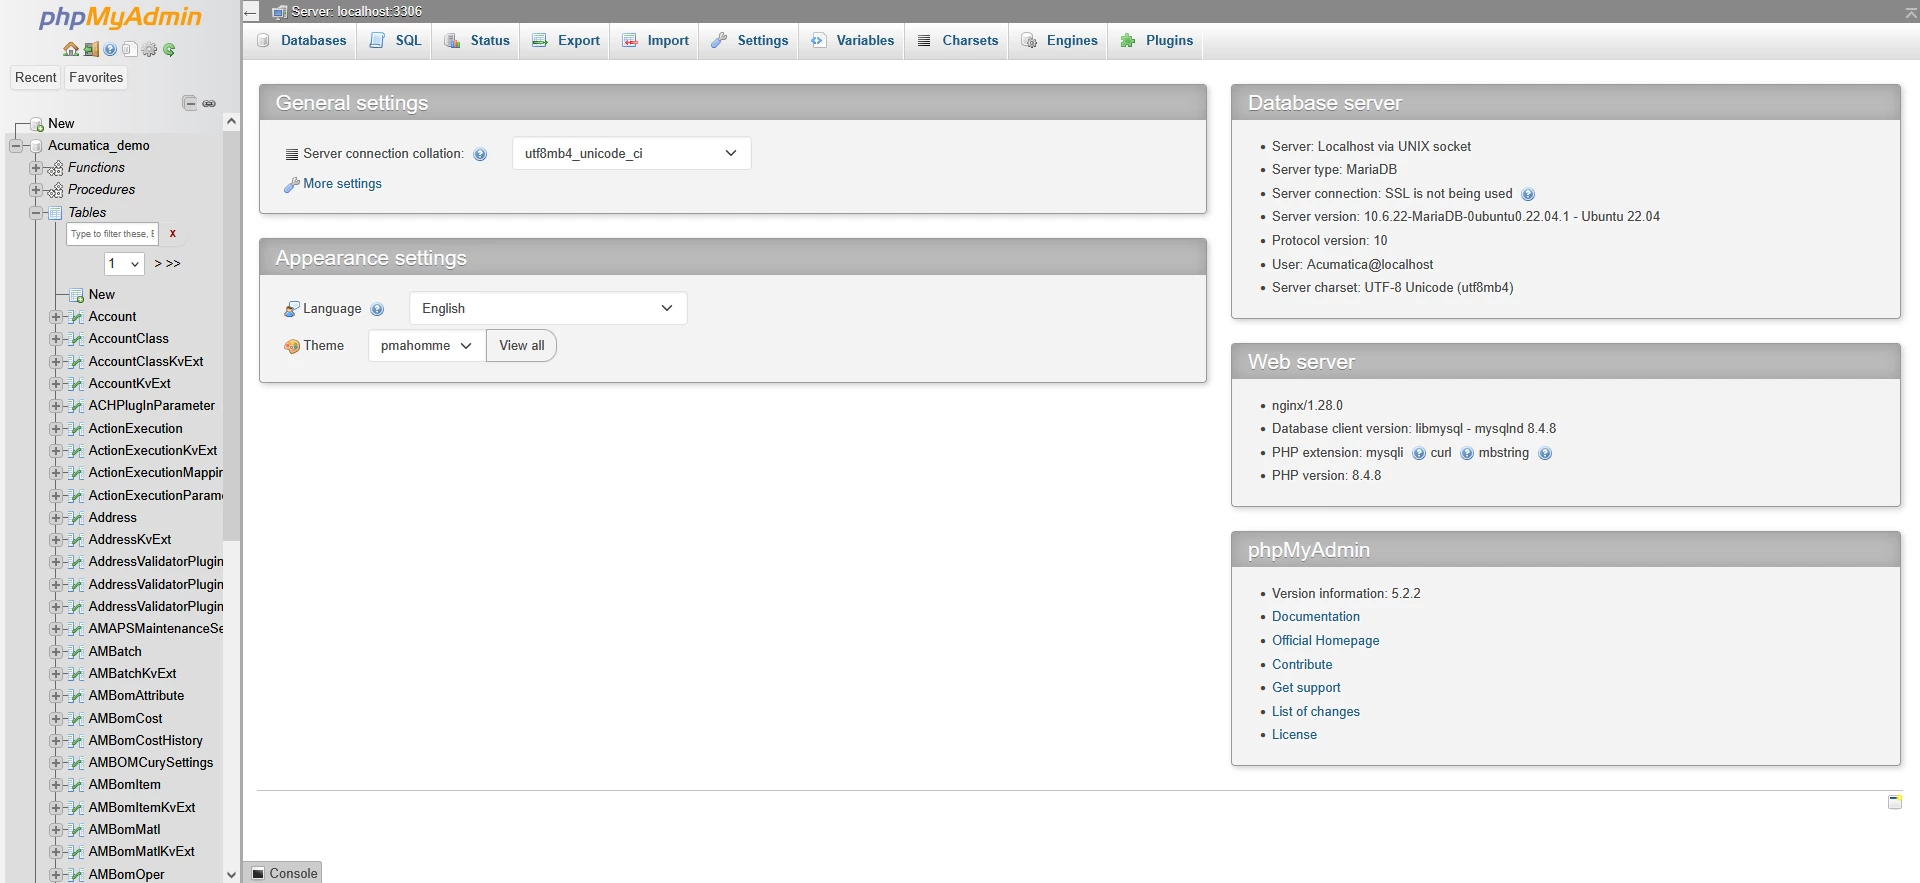The image size is (1920, 883).
Task: Click help icon next to Server connection collation
Action: click(x=480, y=154)
